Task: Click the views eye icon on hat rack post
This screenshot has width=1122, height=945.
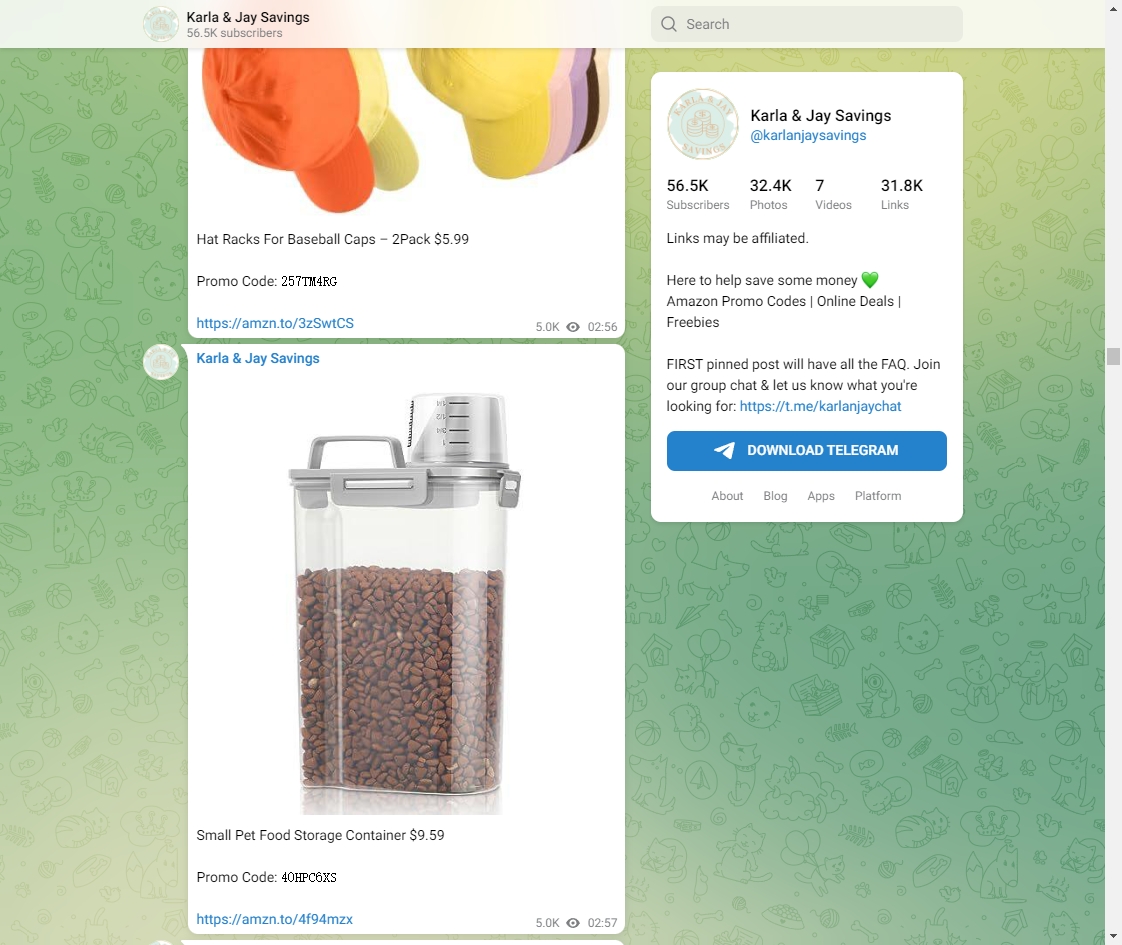Action: (x=573, y=327)
